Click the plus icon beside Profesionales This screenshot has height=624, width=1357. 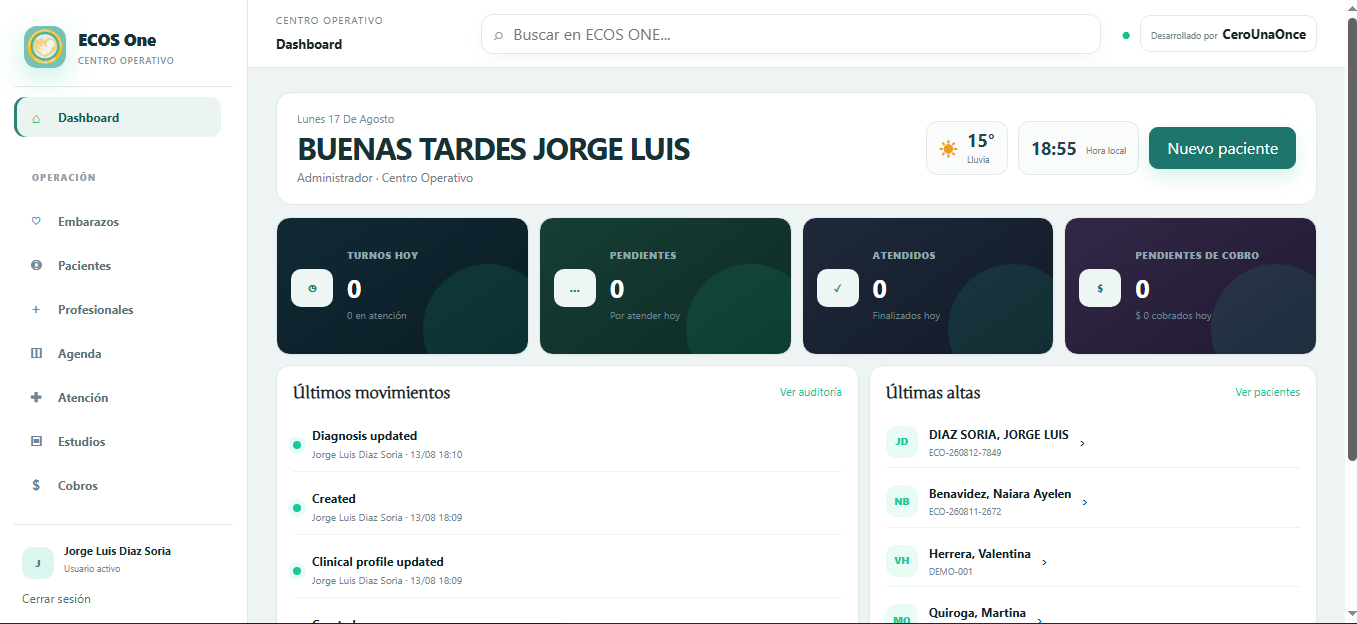36,310
